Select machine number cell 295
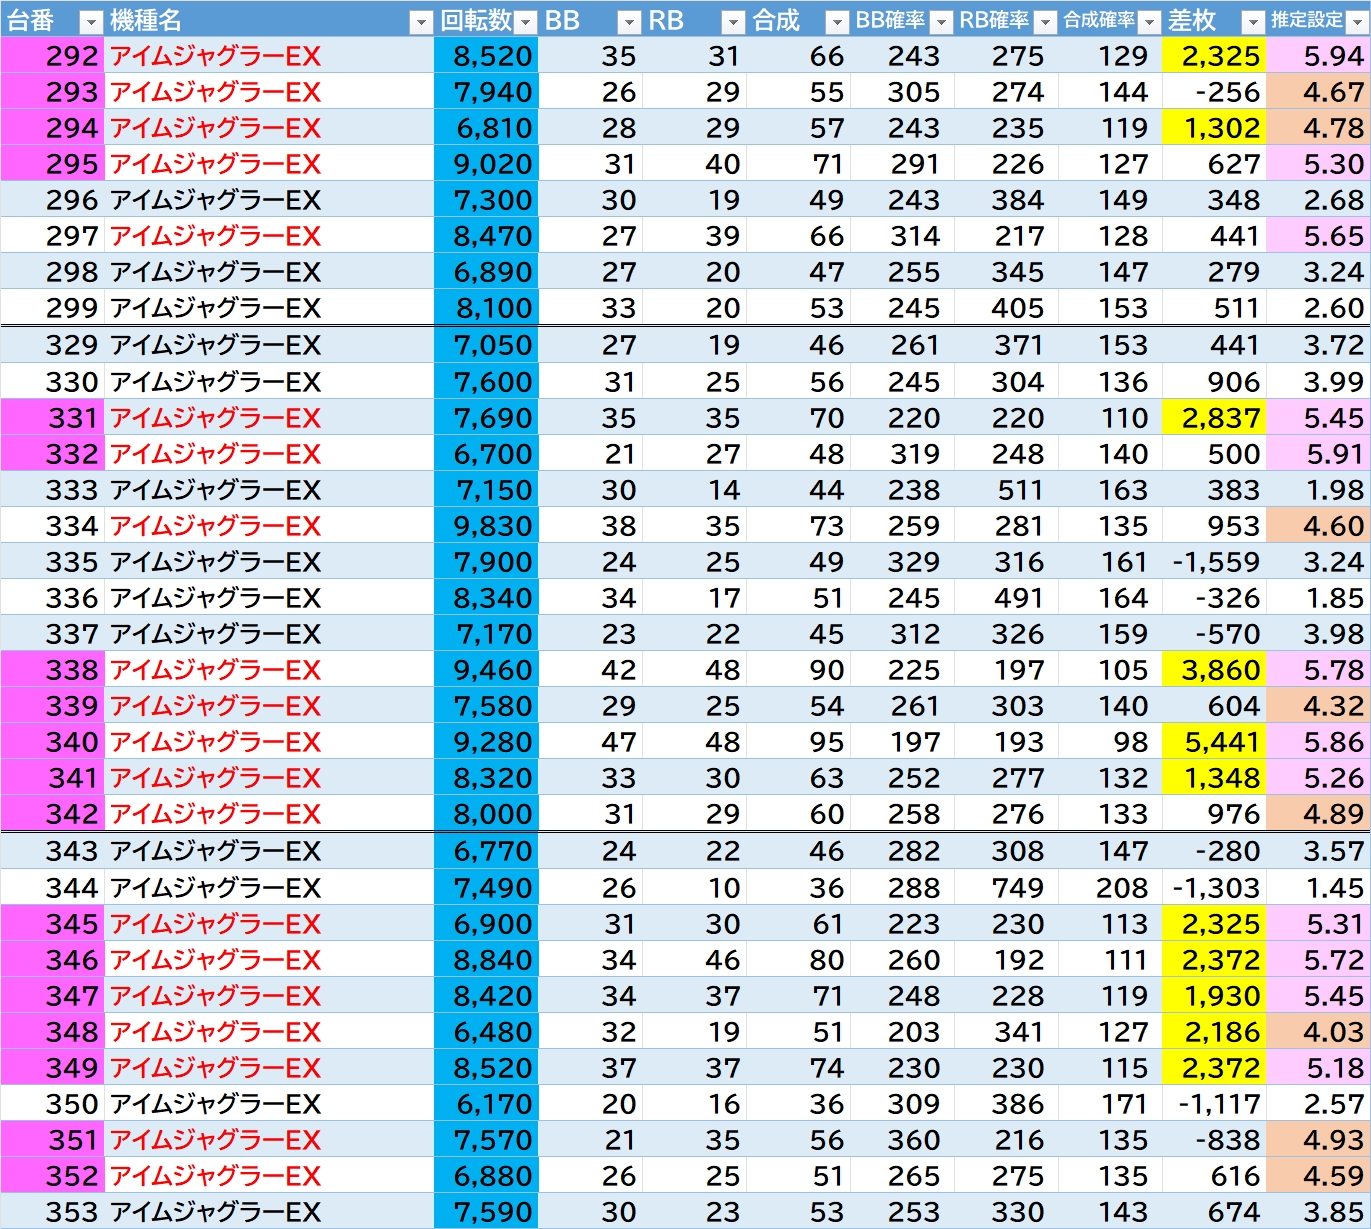Image resolution: width=1371 pixels, height=1229 pixels. (x=52, y=164)
